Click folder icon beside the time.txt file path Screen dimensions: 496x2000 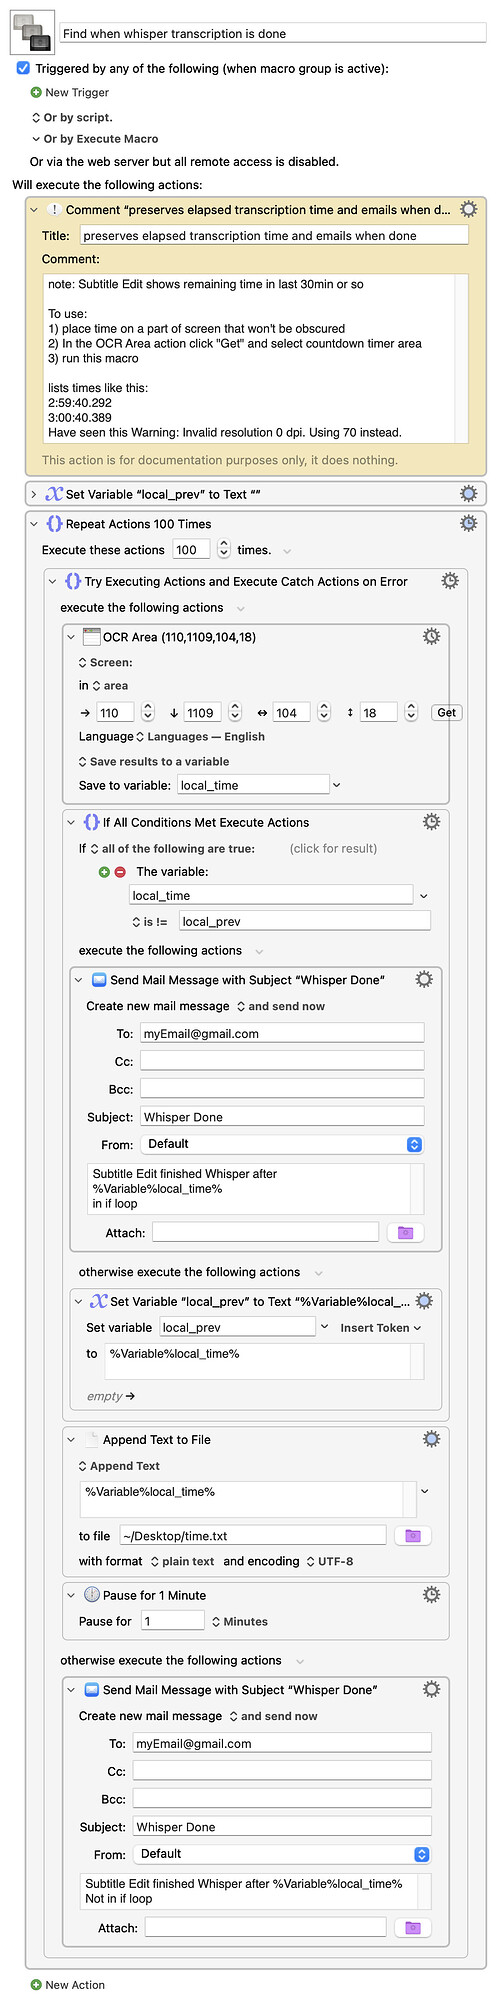(413, 1535)
